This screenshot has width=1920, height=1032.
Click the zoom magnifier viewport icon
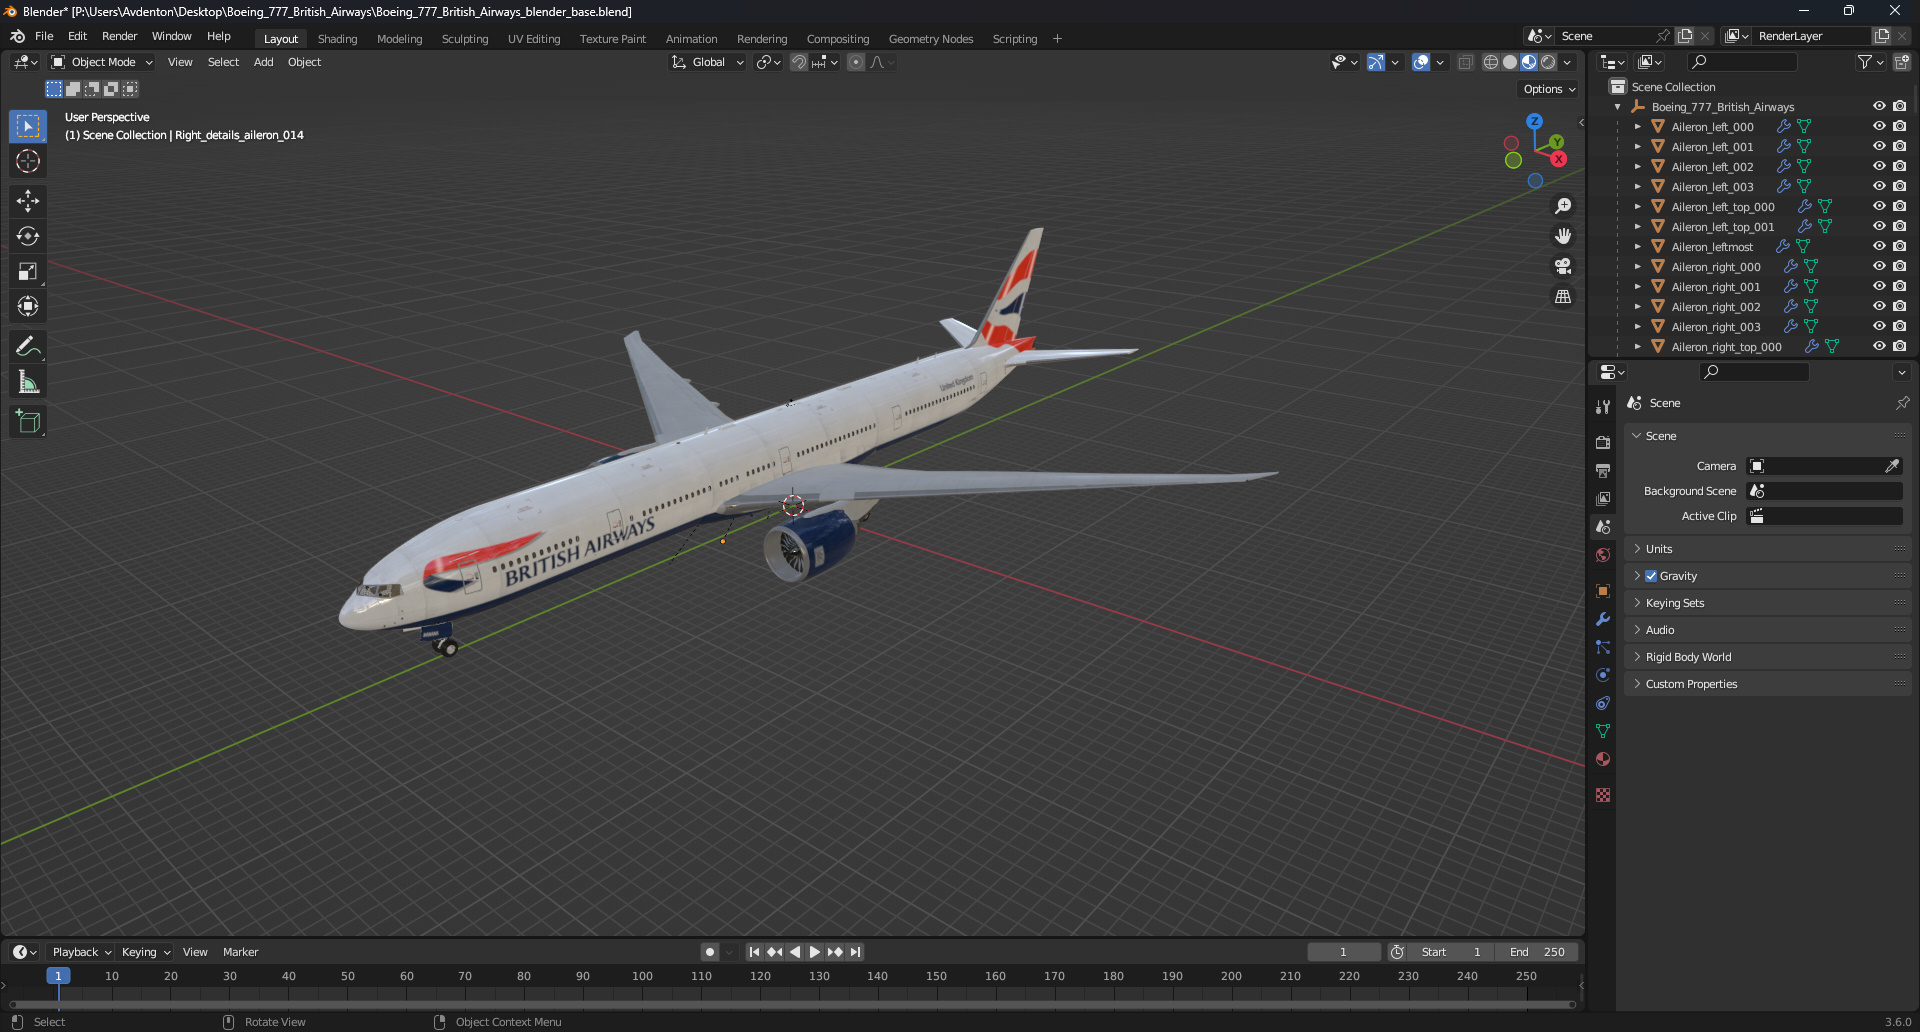pyautogui.click(x=1562, y=206)
